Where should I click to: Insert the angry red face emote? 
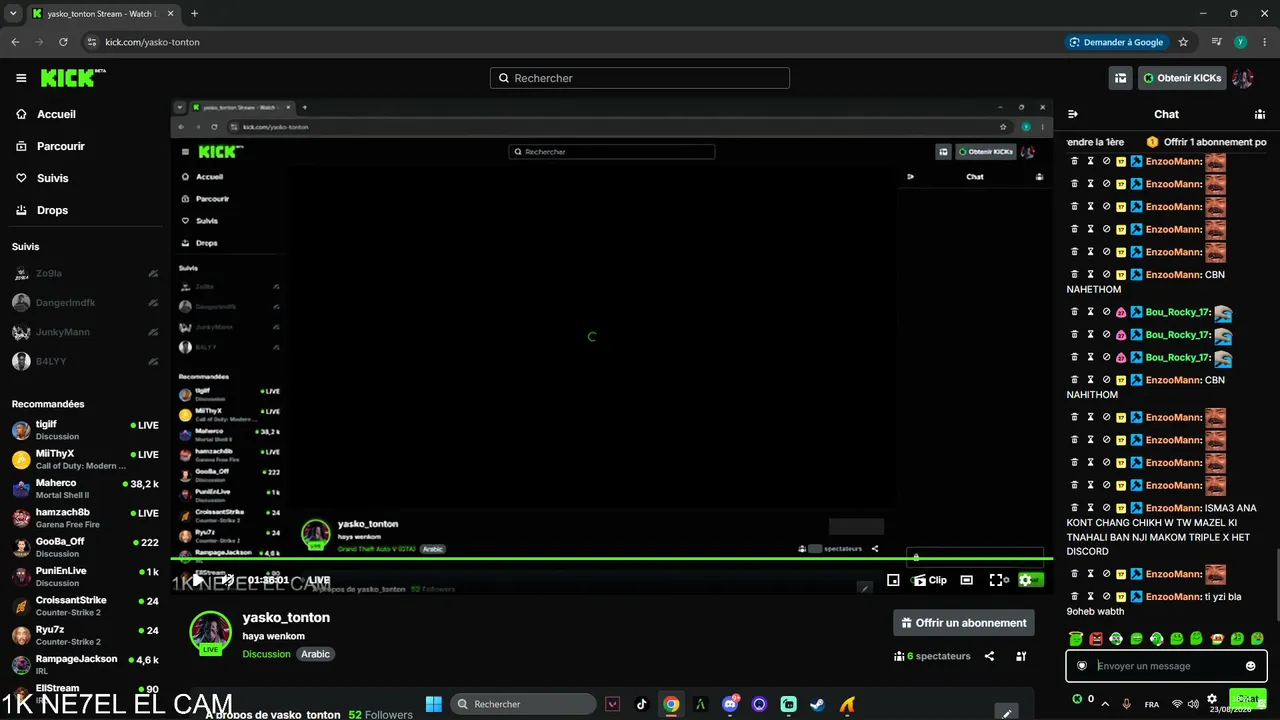1096,638
